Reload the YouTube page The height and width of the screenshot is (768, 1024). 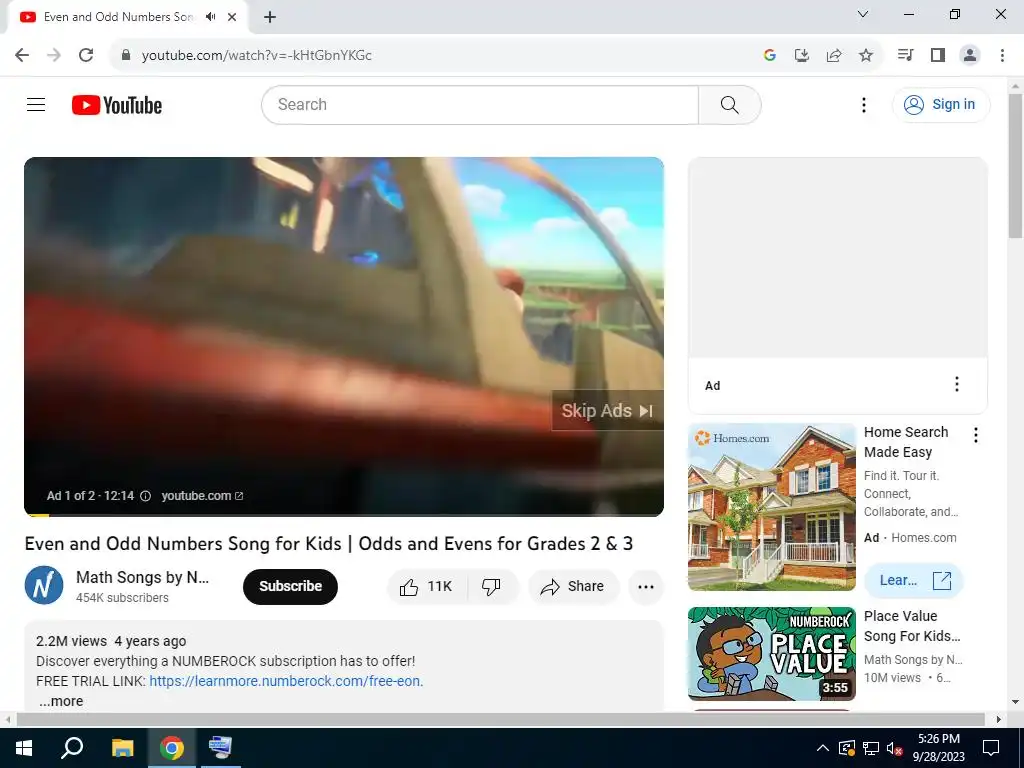click(x=86, y=55)
